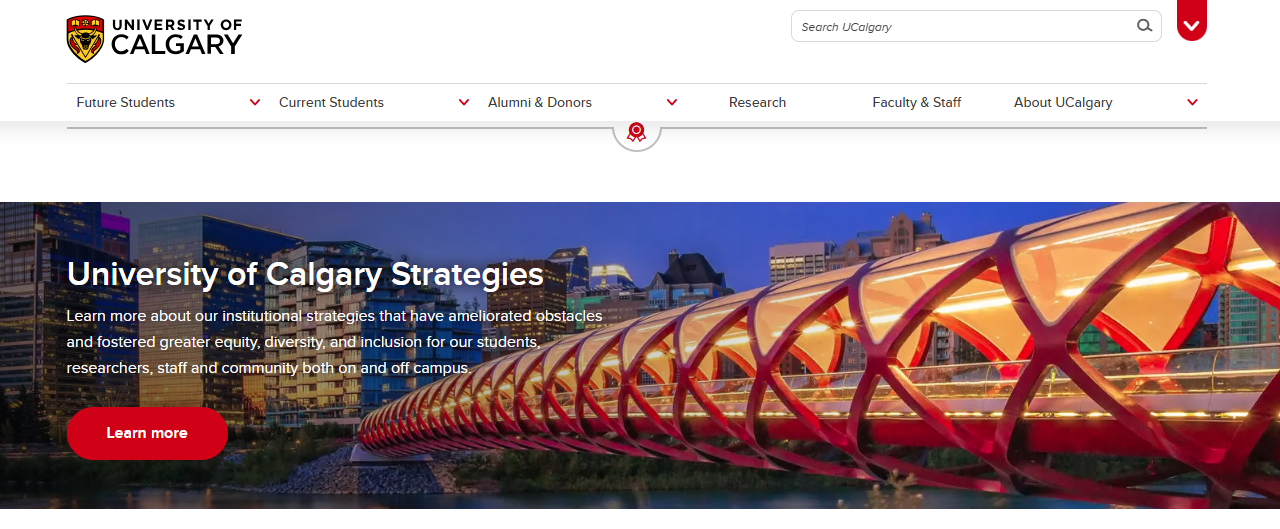Focus the Search UCalgary input field
This screenshot has width=1280, height=529.
[x=965, y=26]
